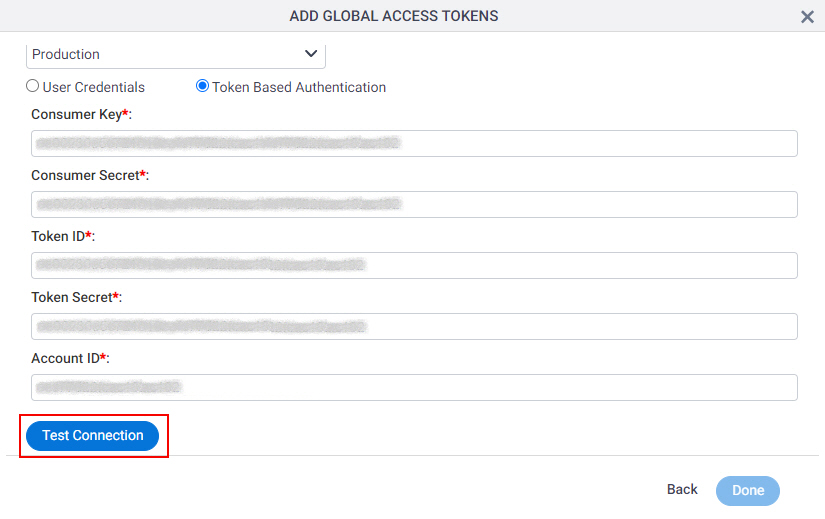Focus the Consumer Secret input field

coord(414,204)
